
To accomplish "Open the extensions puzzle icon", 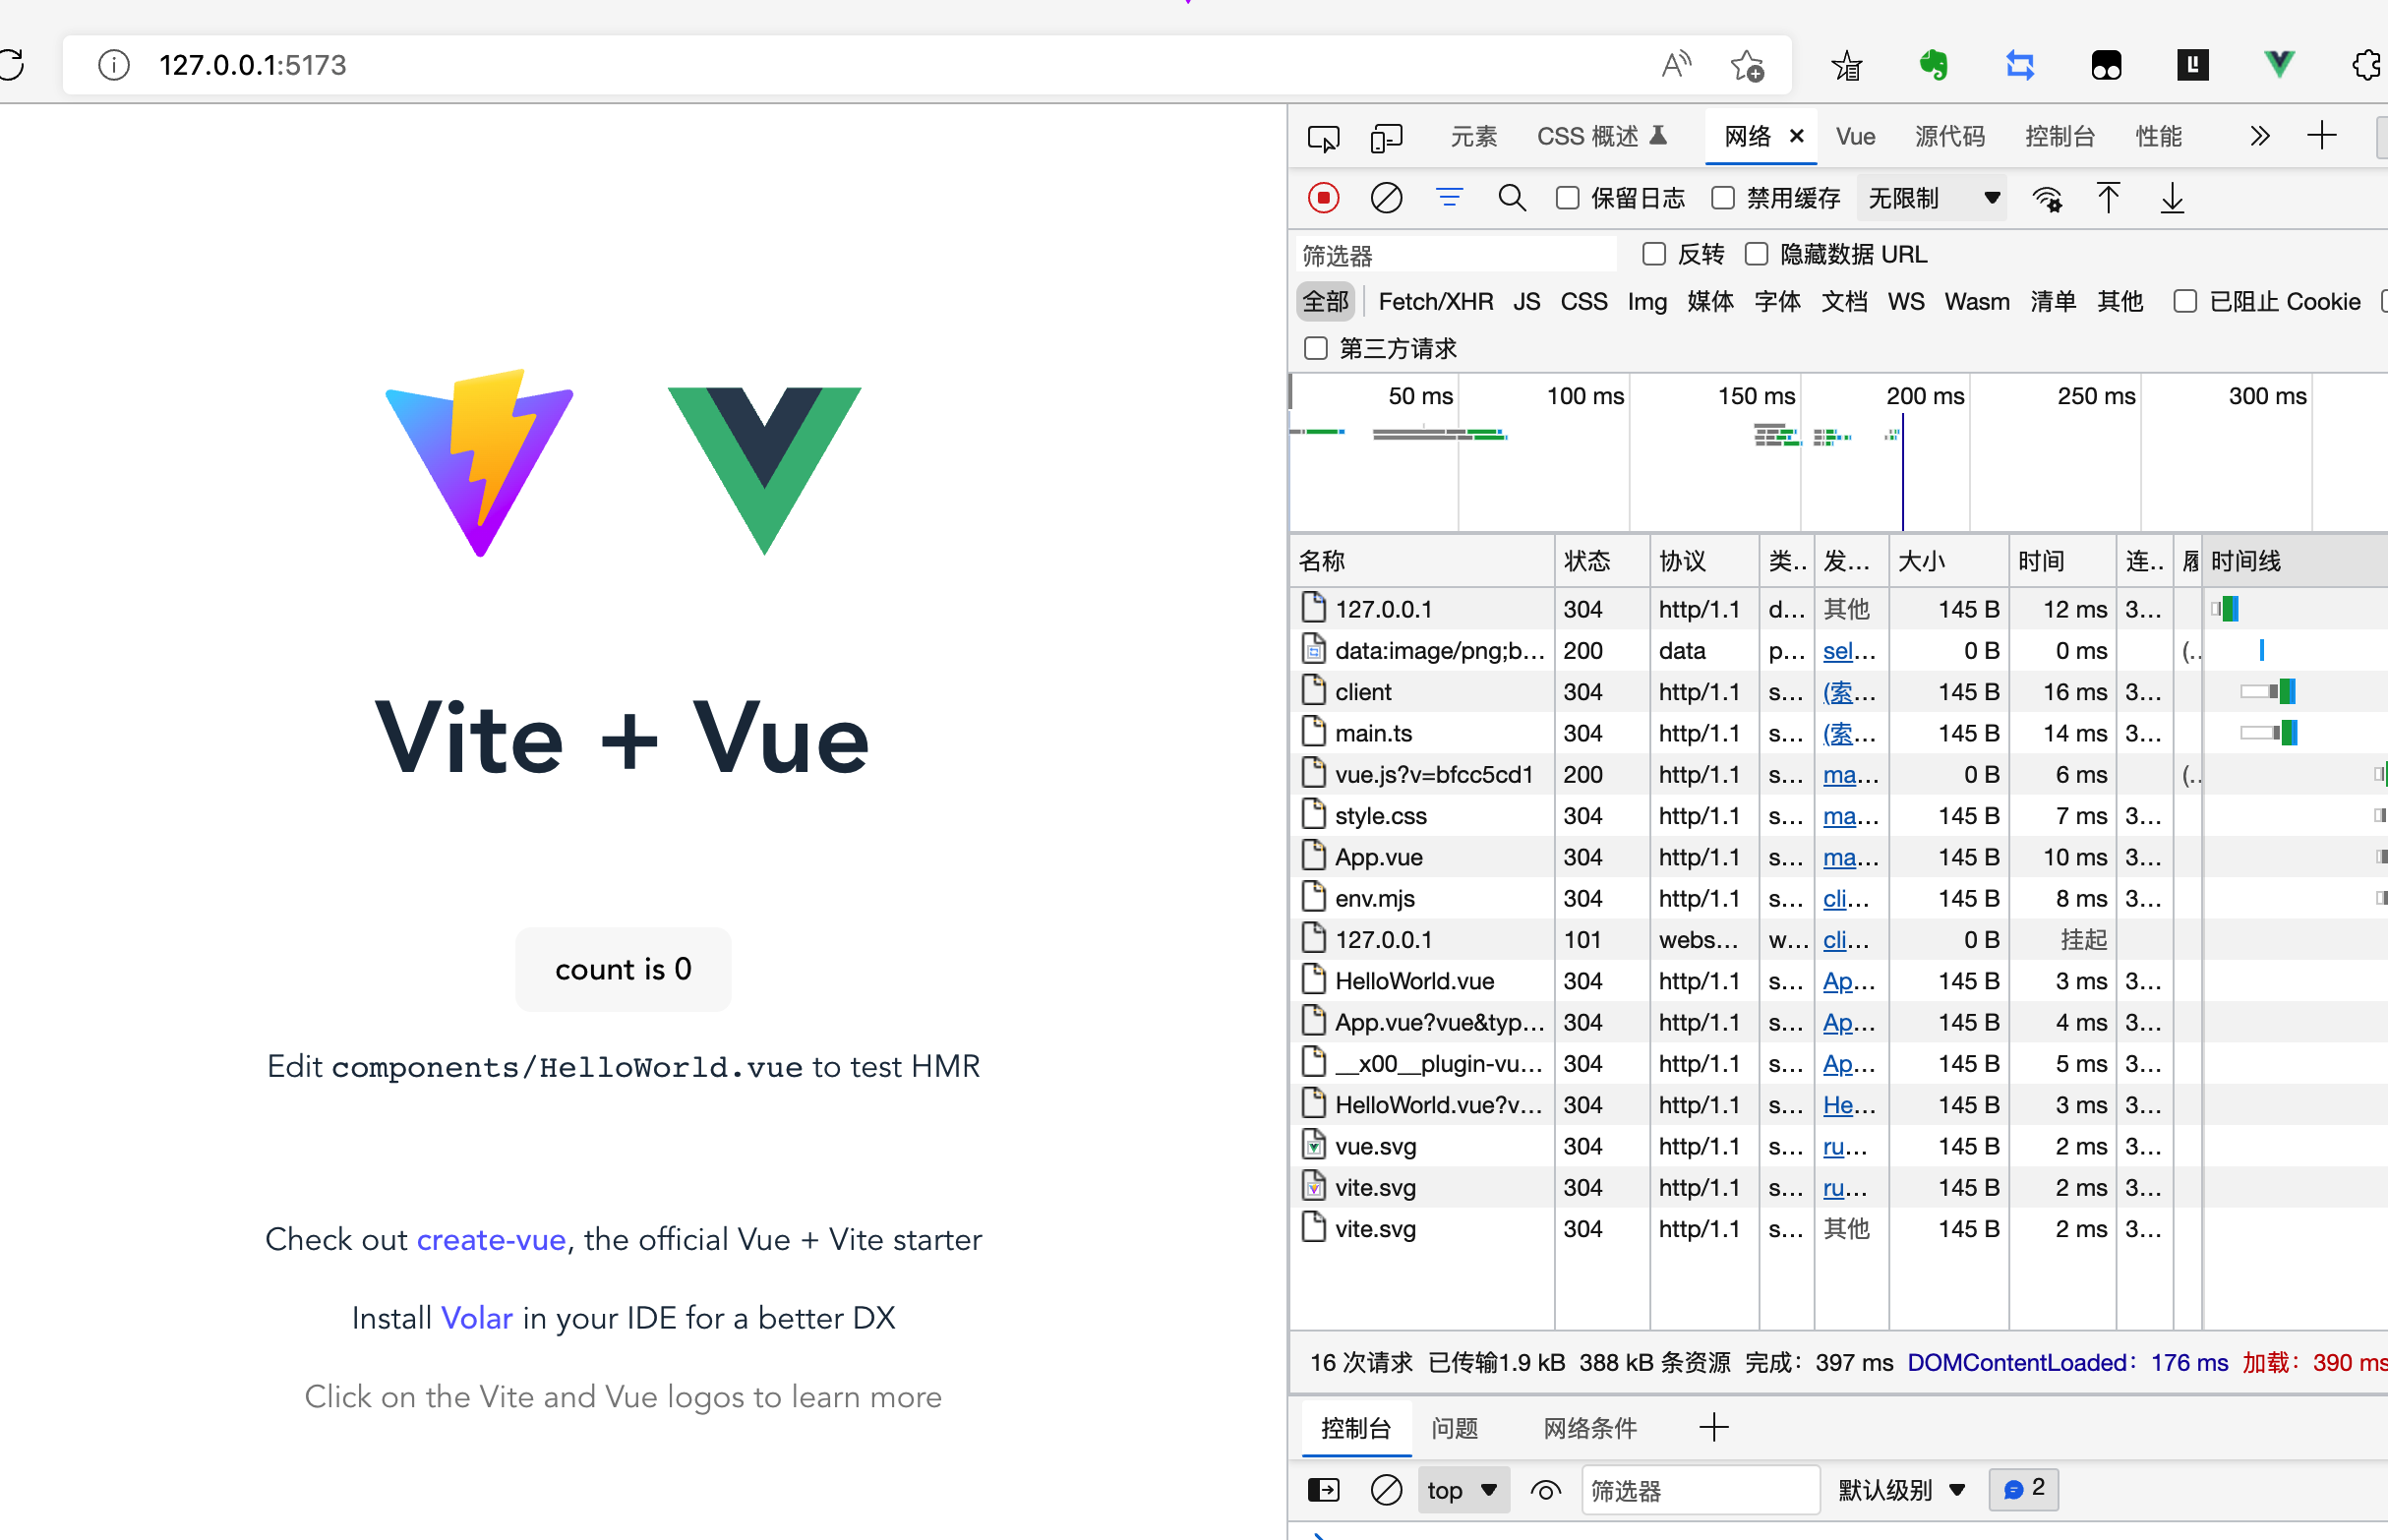I will coord(2368,65).
